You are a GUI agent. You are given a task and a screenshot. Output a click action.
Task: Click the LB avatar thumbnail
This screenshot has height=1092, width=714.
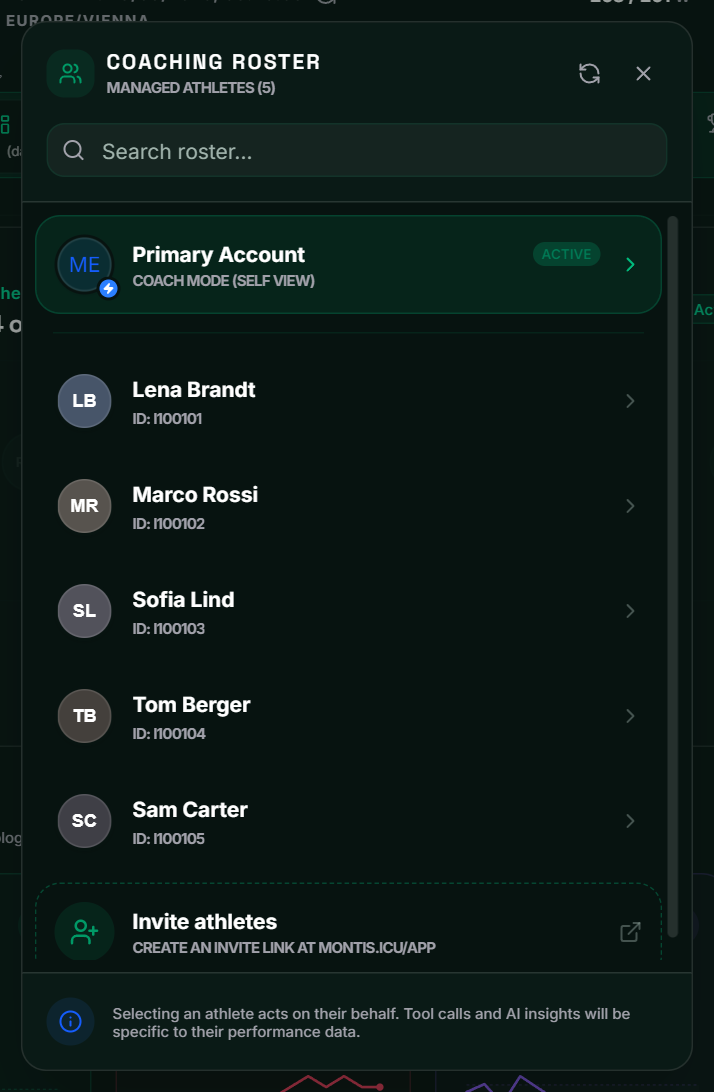point(84,401)
